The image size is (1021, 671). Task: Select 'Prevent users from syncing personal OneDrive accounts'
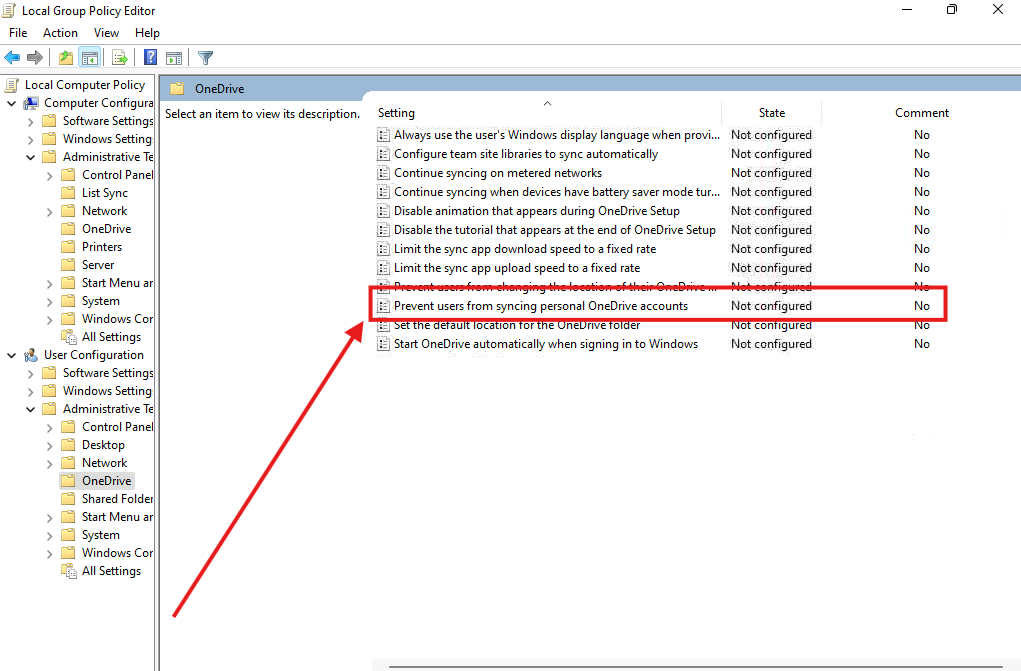coord(541,306)
